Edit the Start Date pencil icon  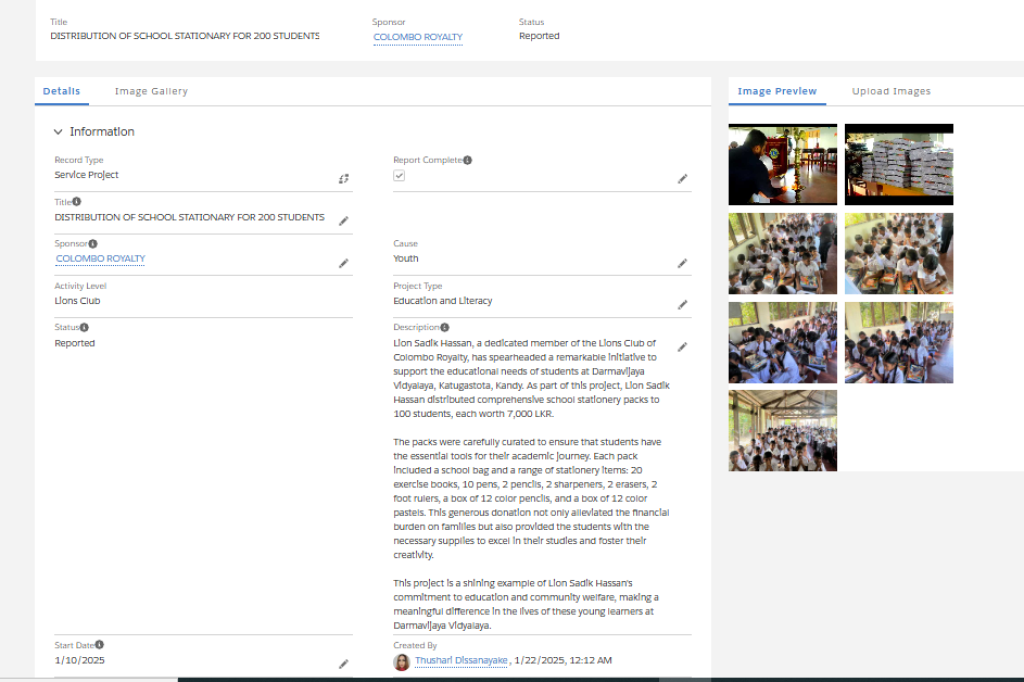(x=344, y=664)
